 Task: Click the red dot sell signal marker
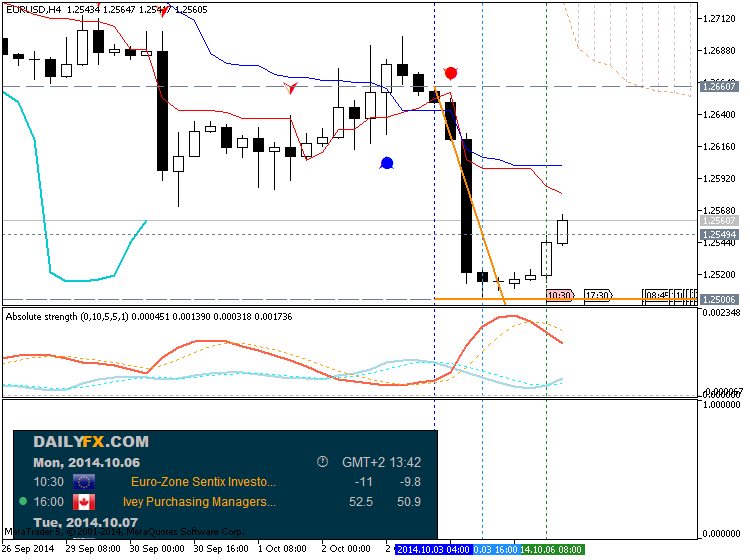(x=451, y=73)
